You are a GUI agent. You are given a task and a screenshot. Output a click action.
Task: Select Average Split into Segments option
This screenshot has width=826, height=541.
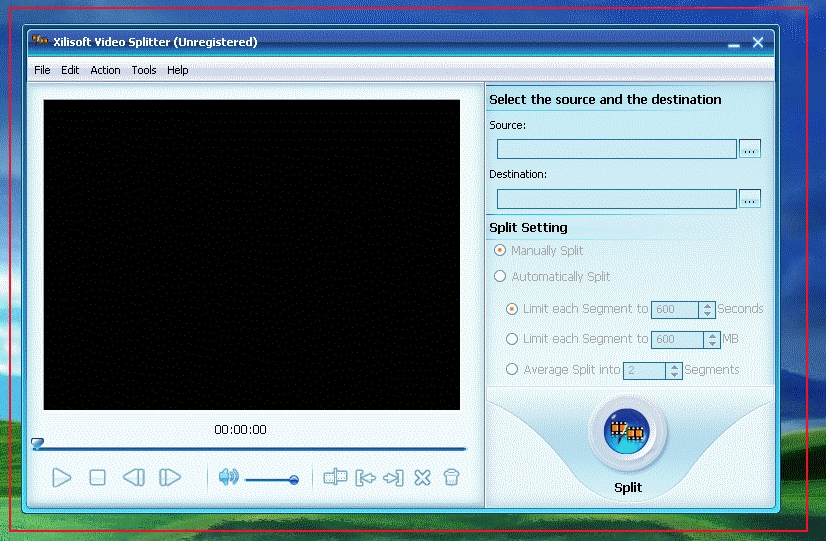point(512,369)
